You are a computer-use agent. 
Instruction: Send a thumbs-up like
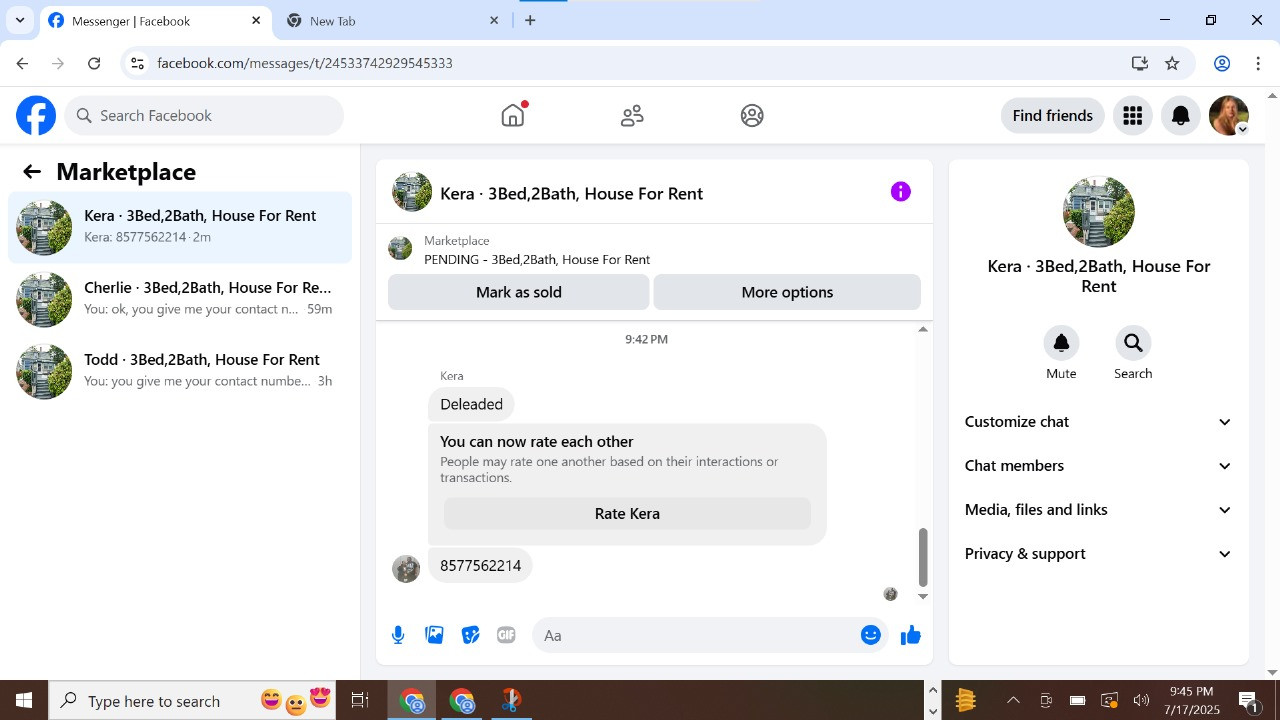pos(910,635)
